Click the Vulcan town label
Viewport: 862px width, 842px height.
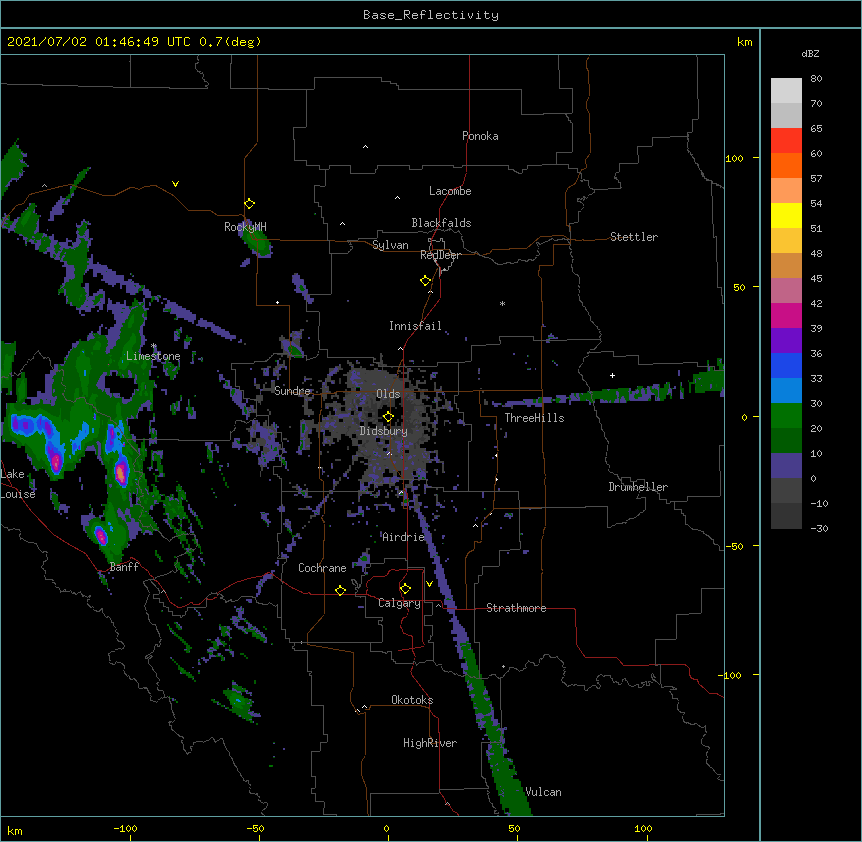pyautogui.click(x=543, y=792)
